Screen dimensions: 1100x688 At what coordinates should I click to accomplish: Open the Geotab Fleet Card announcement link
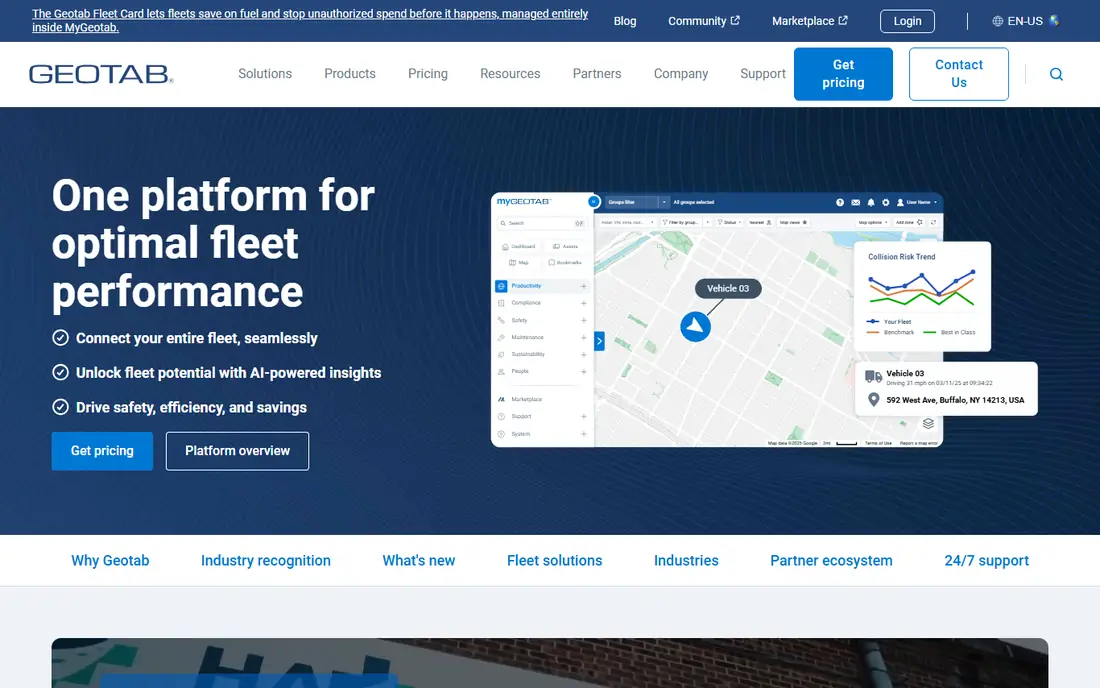[x=310, y=20]
